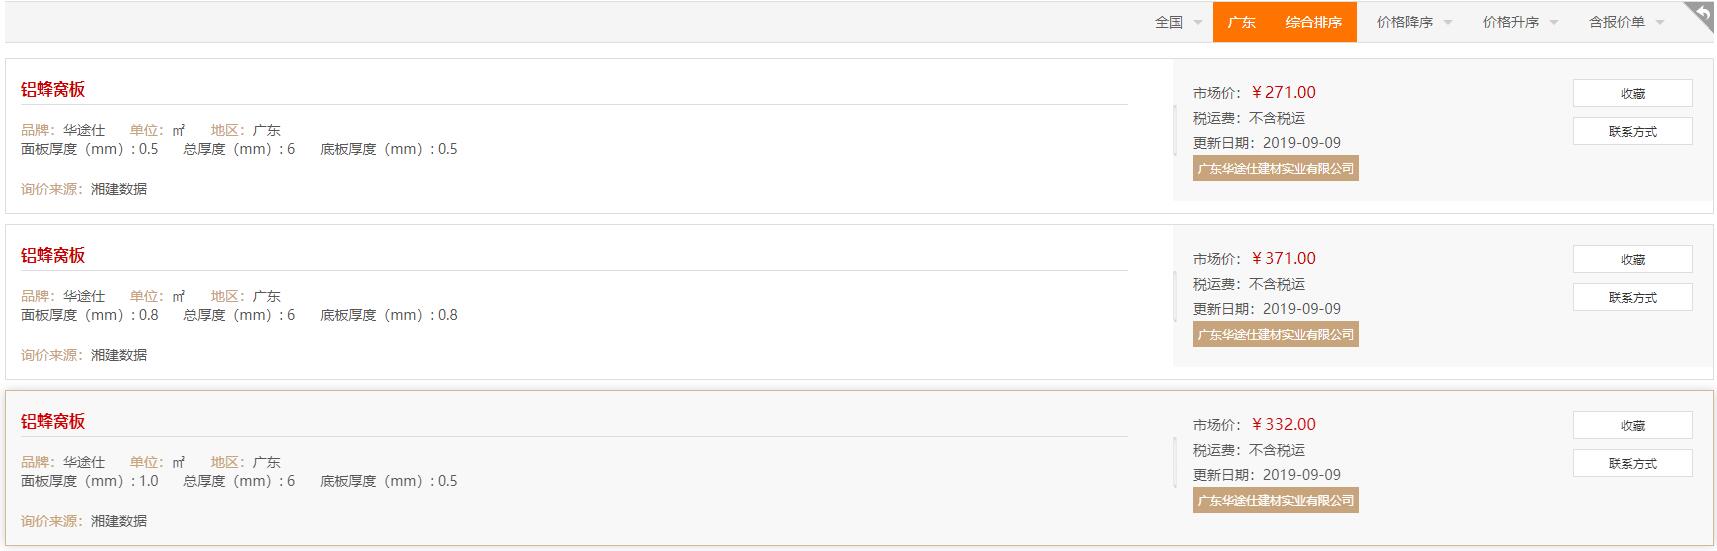This screenshot has height=551, width=1717.
Task: Click 收藏 for the ¥332.00 item
Action: 1632,425
